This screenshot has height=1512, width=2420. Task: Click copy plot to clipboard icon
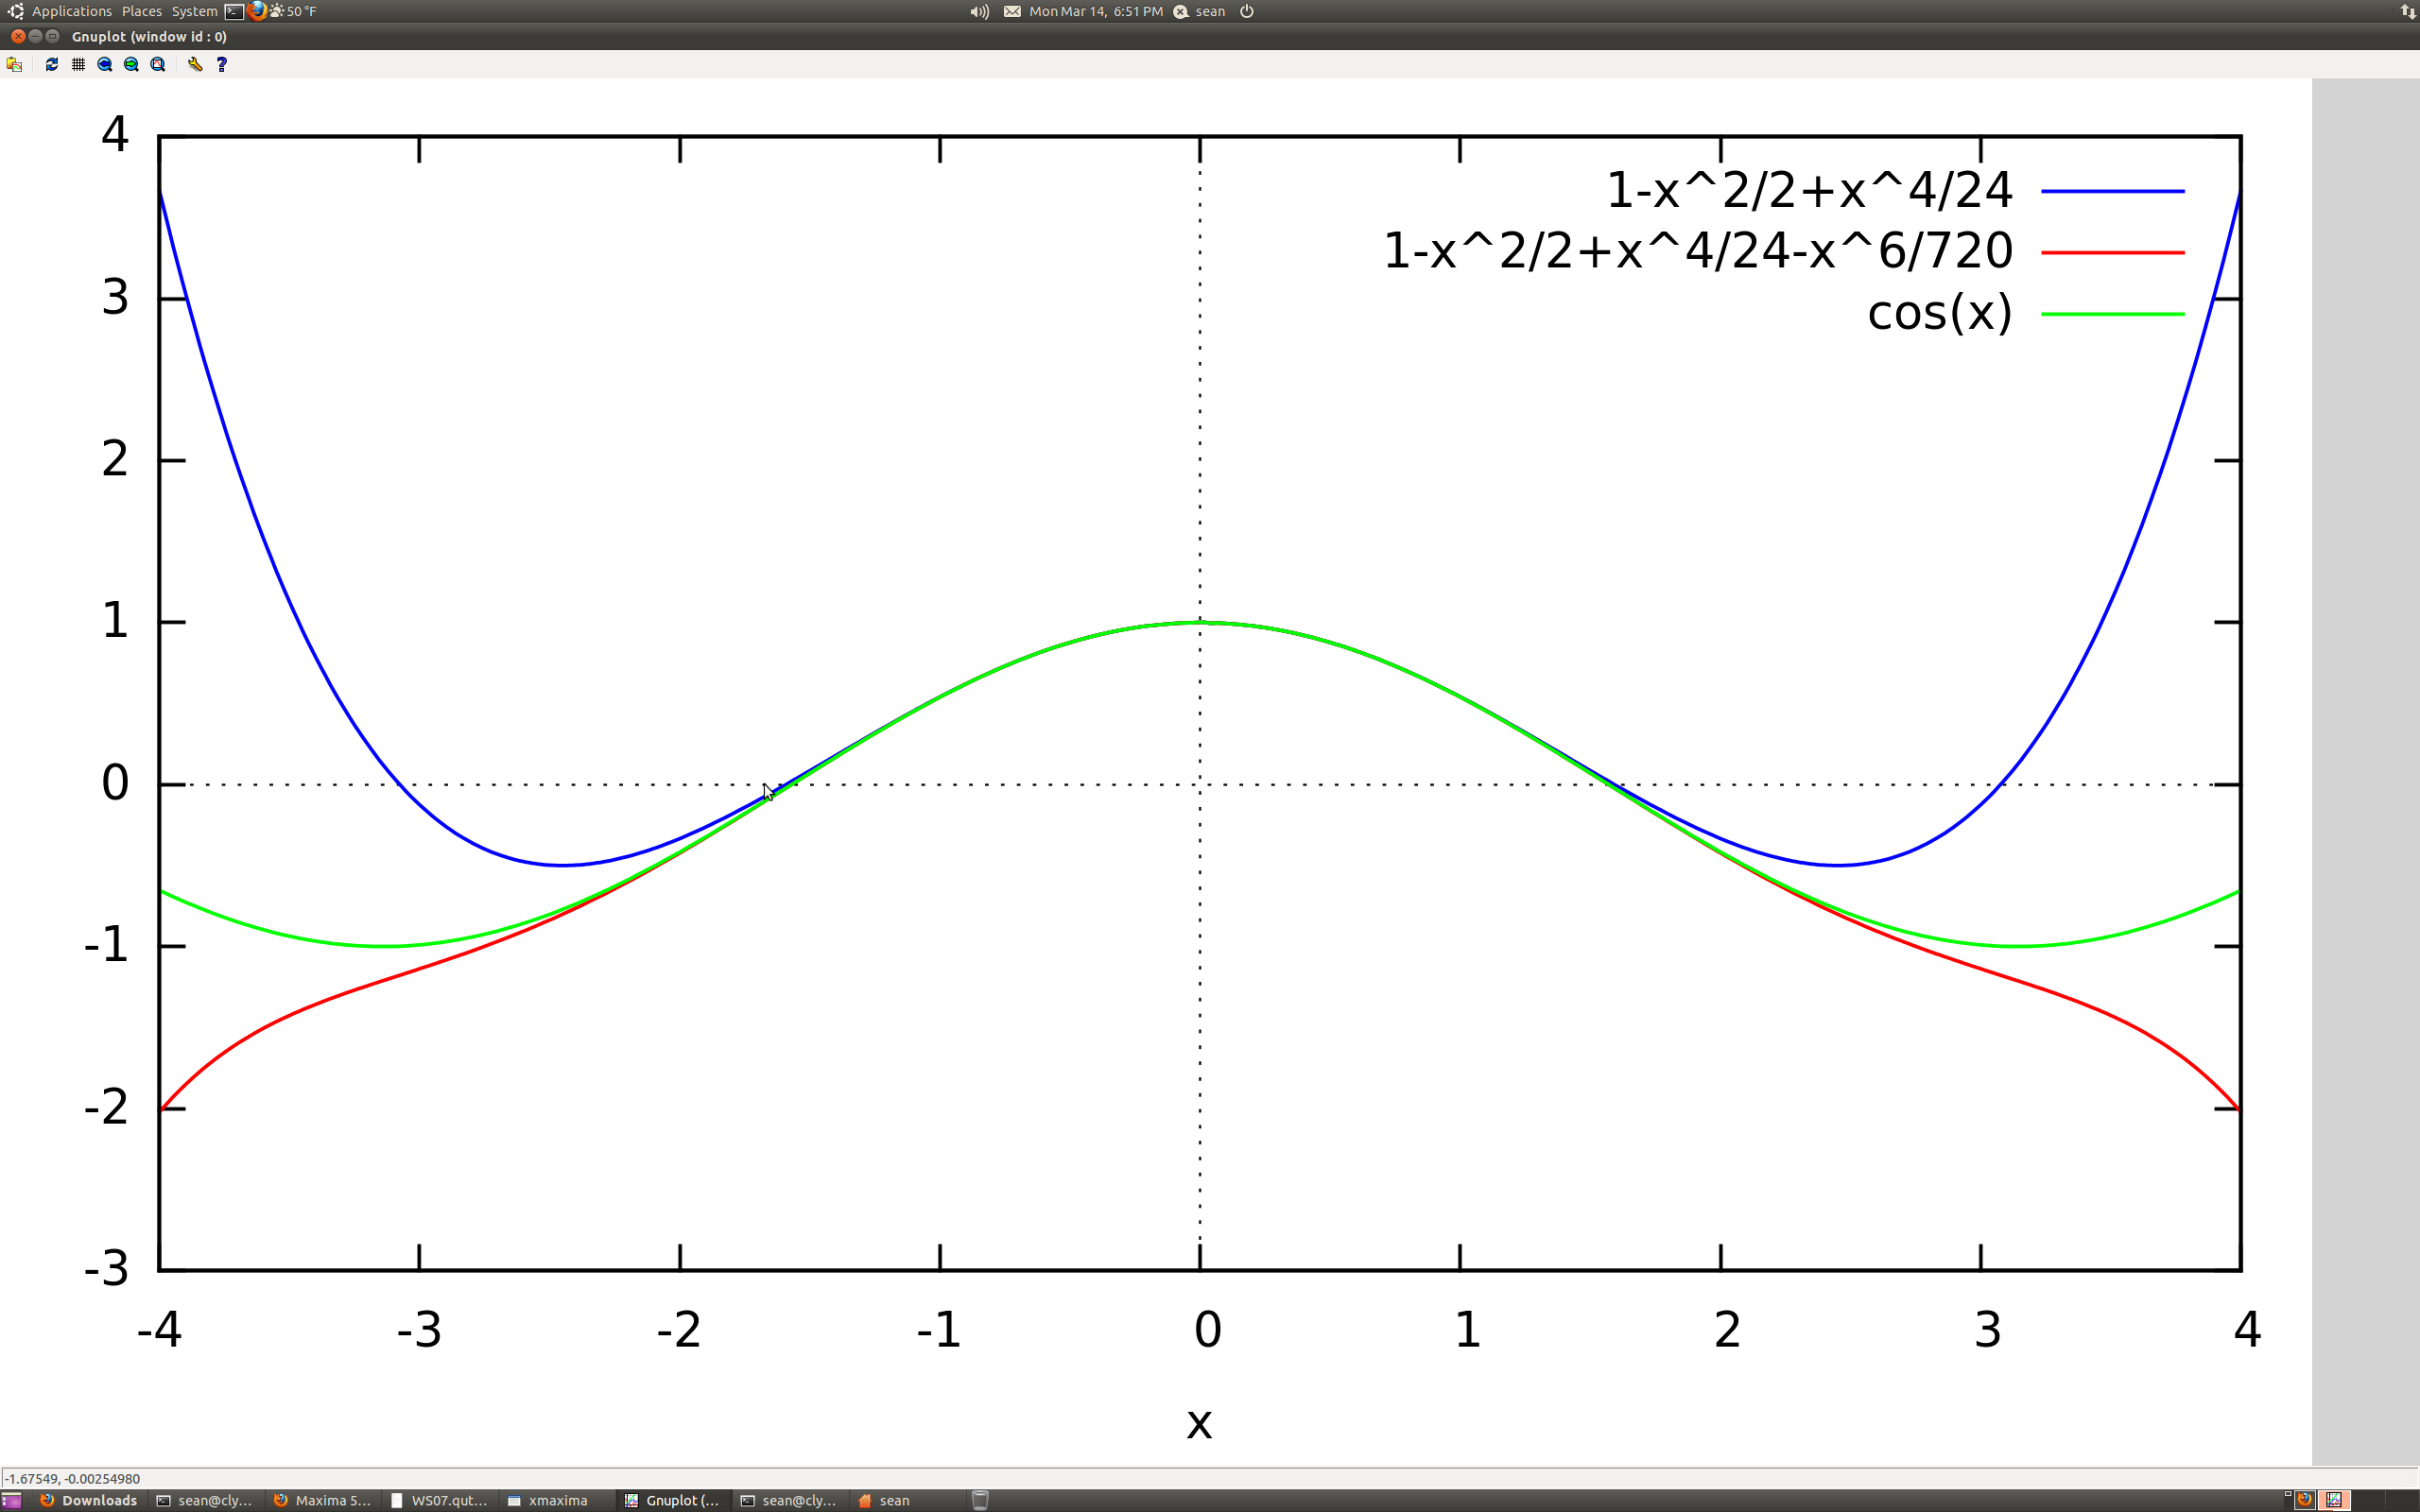pyautogui.click(x=14, y=64)
